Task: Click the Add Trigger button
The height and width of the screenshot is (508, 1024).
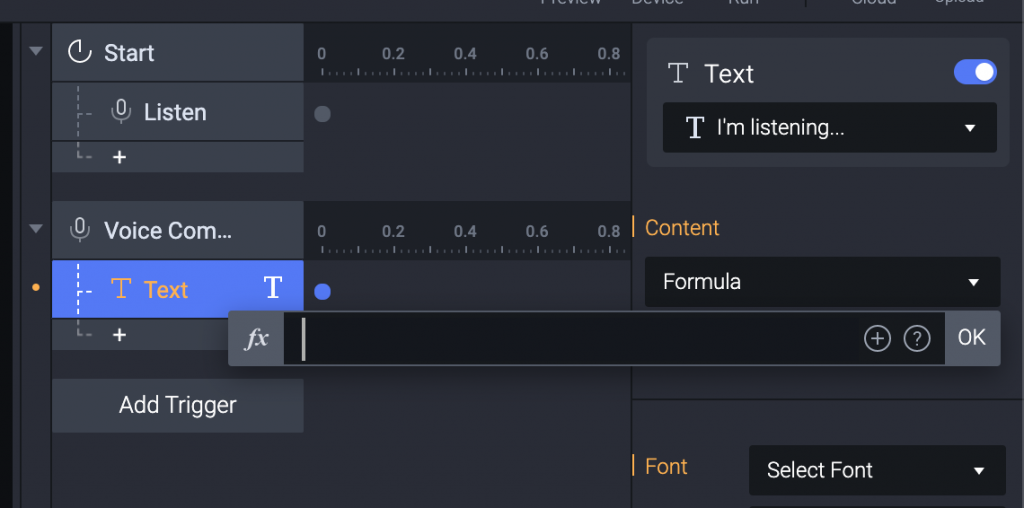Action: [178, 405]
